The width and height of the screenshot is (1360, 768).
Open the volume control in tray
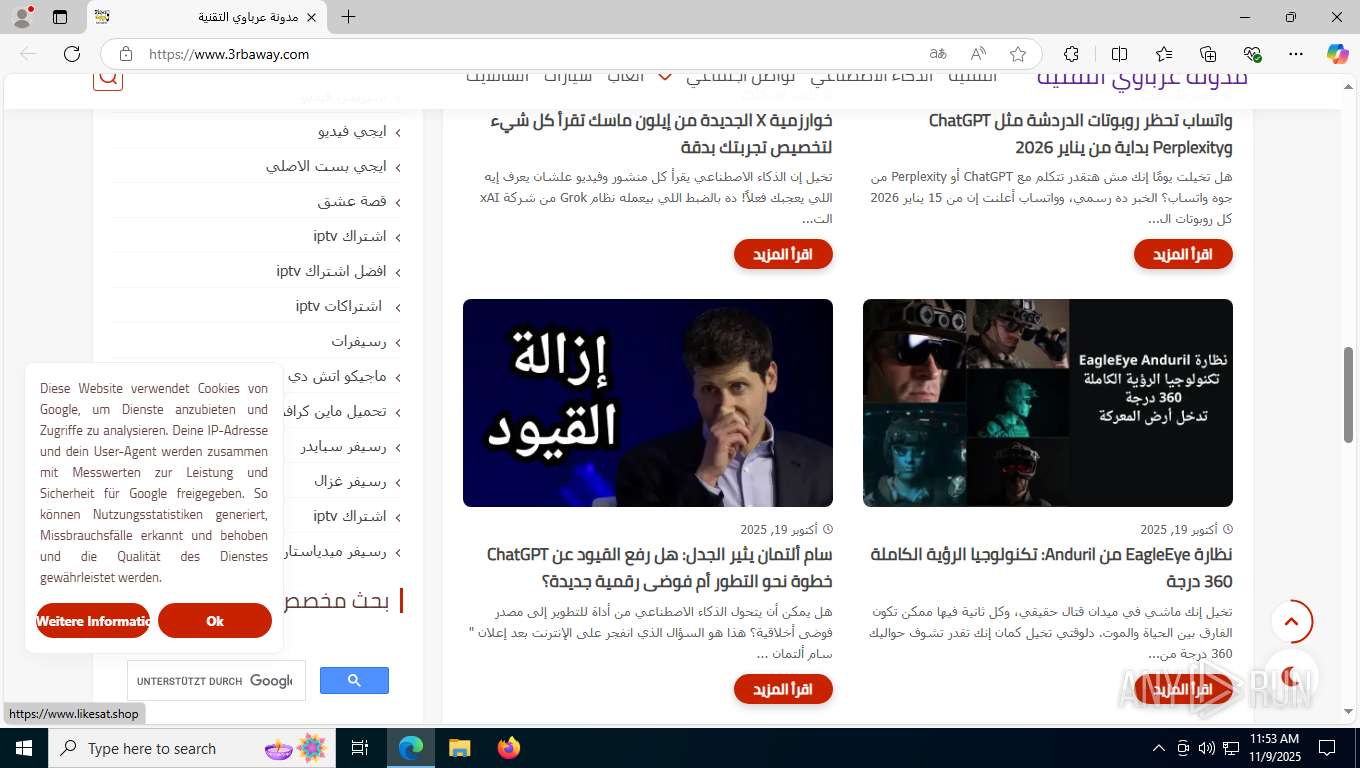coord(1206,748)
